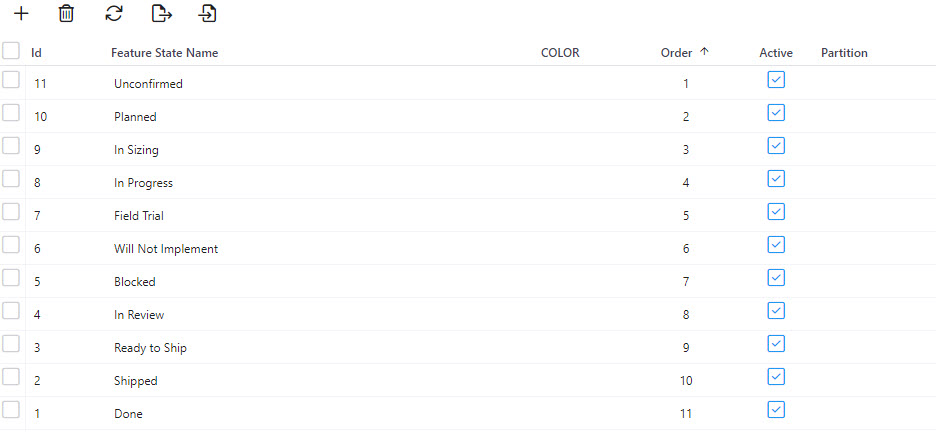Sort by the Id column header
This screenshot has width=936, height=434.
coord(36,53)
